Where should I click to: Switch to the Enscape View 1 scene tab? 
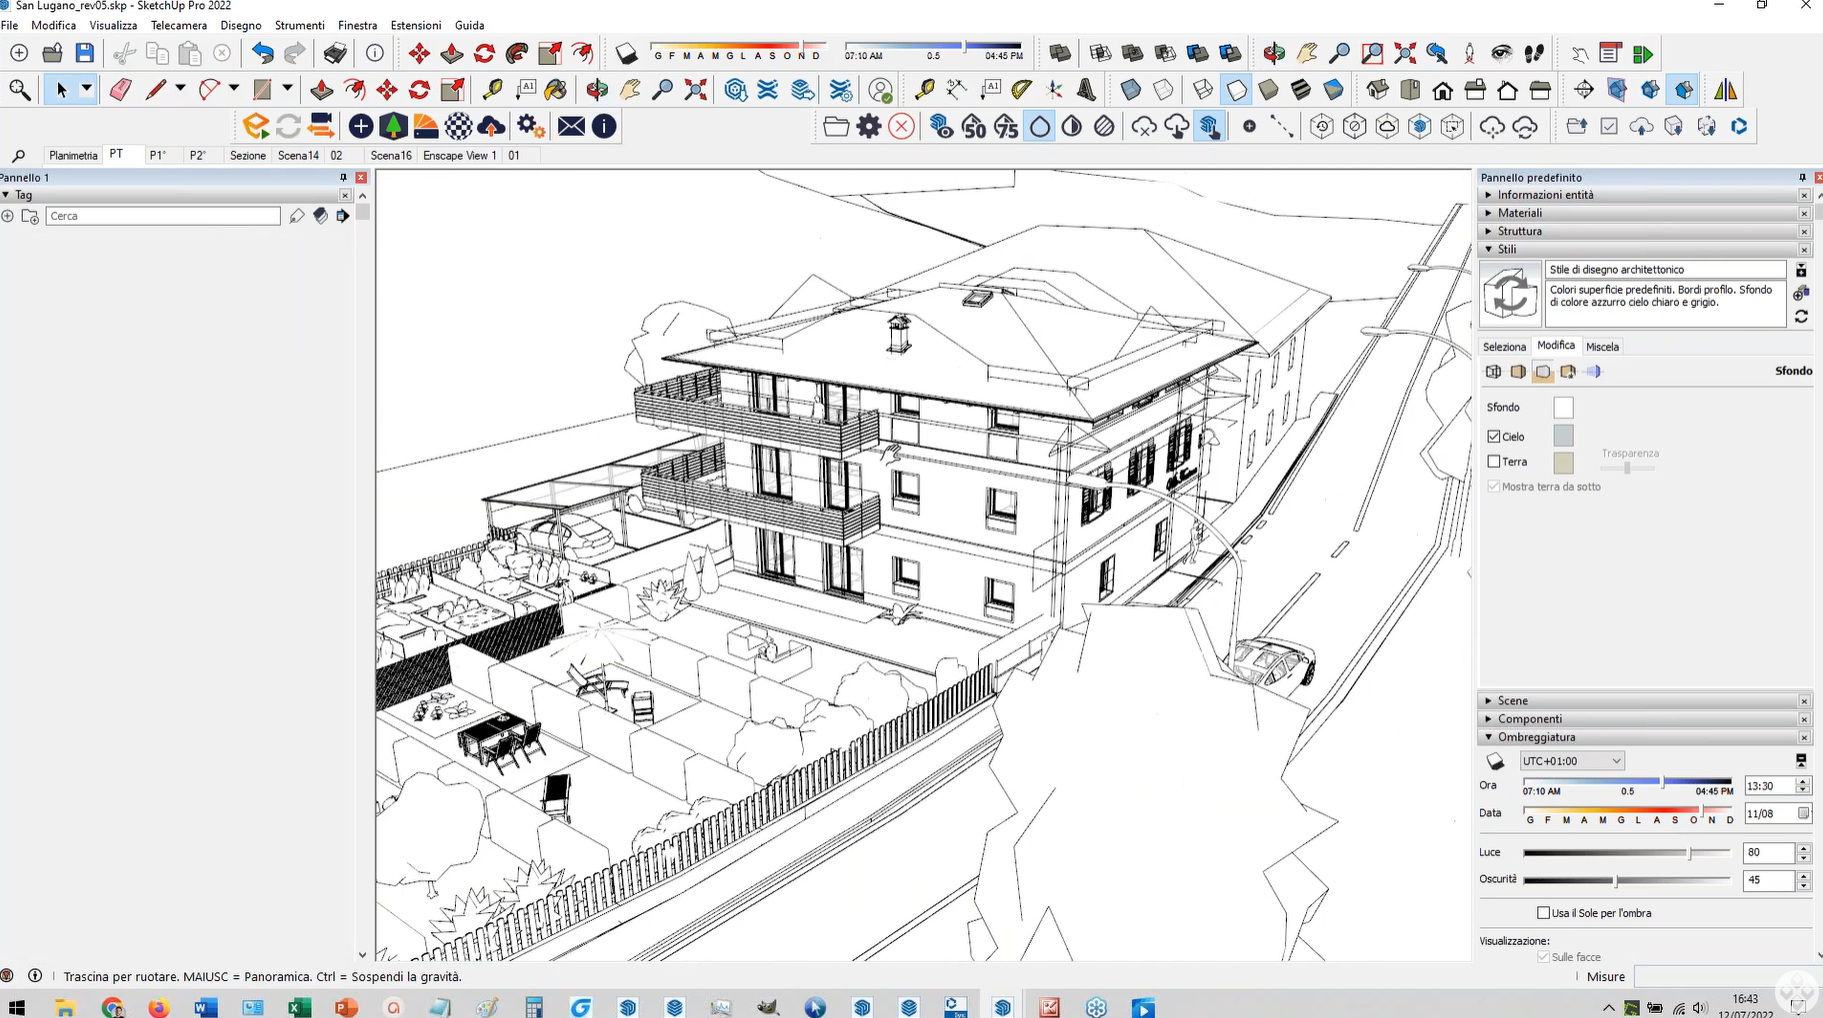(x=459, y=155)
